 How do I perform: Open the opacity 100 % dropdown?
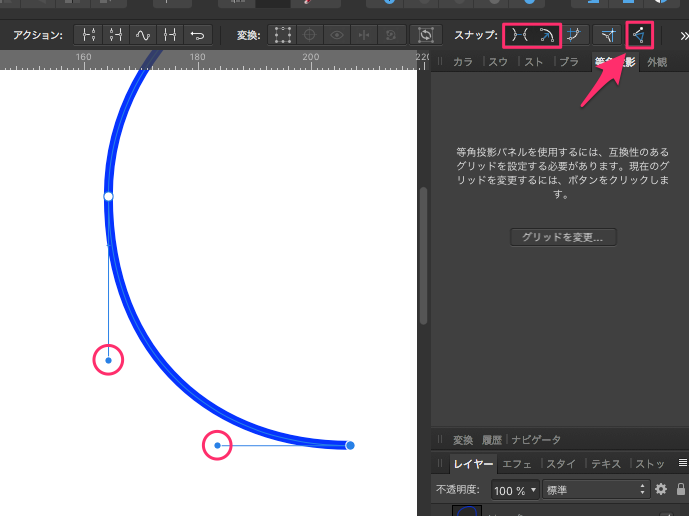coord(516,490)
